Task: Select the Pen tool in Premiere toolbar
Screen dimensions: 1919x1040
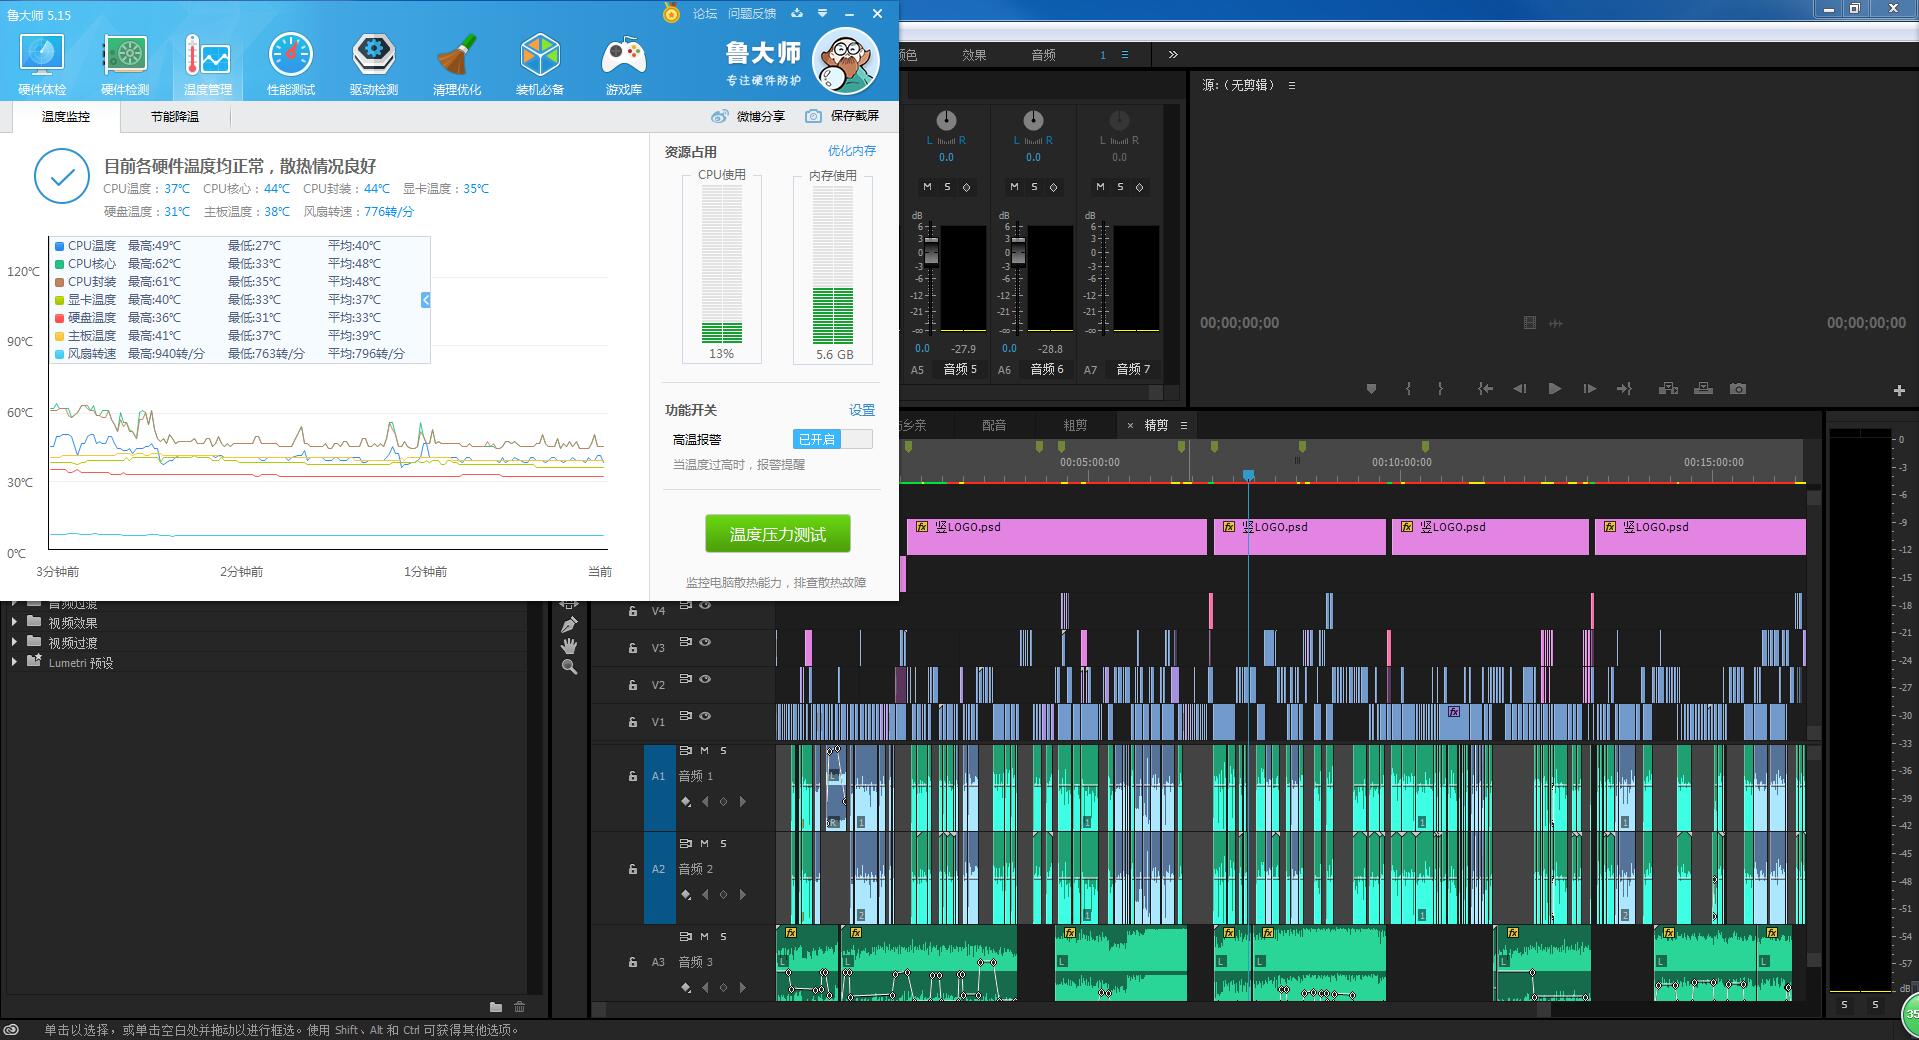Action: [x=569, y=625]
